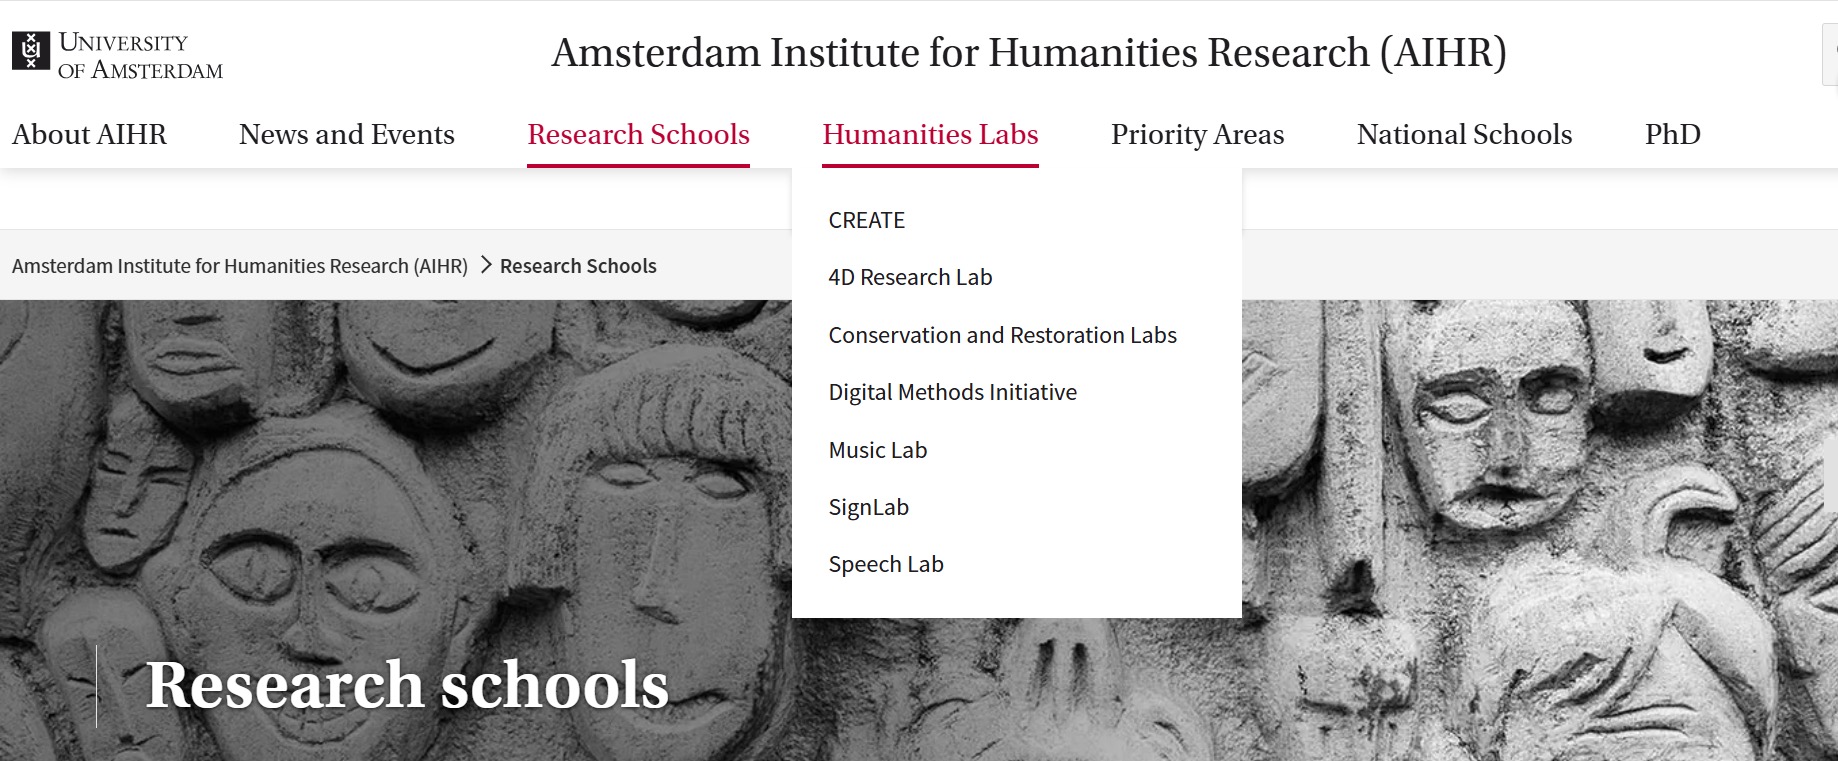This screenshot has height=761, width=1838.
Task: Select the PhD navigation item
Action: [1672, 135]
